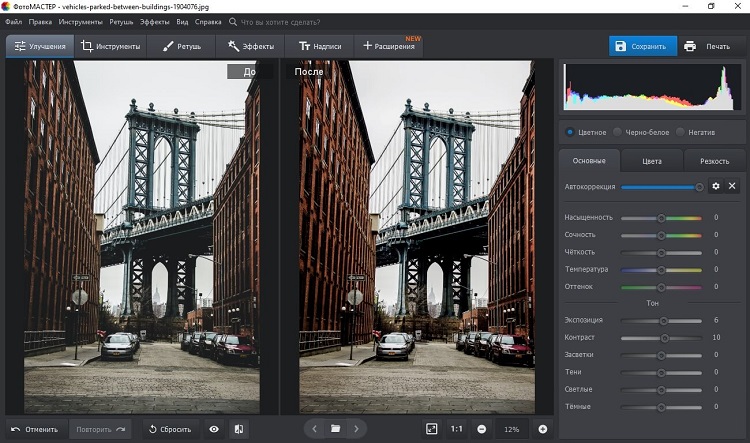Zoom in with the plus icon

[543, 429]
